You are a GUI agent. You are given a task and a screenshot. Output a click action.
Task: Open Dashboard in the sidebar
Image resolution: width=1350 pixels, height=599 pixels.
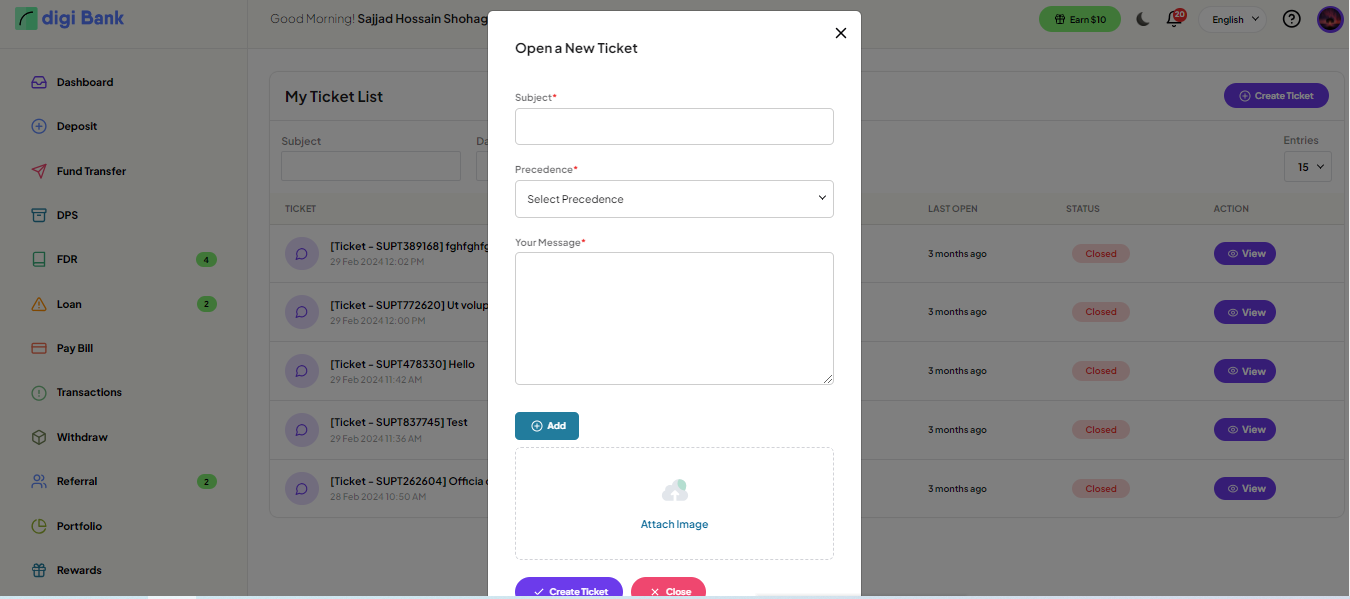(x=85, y=82)
